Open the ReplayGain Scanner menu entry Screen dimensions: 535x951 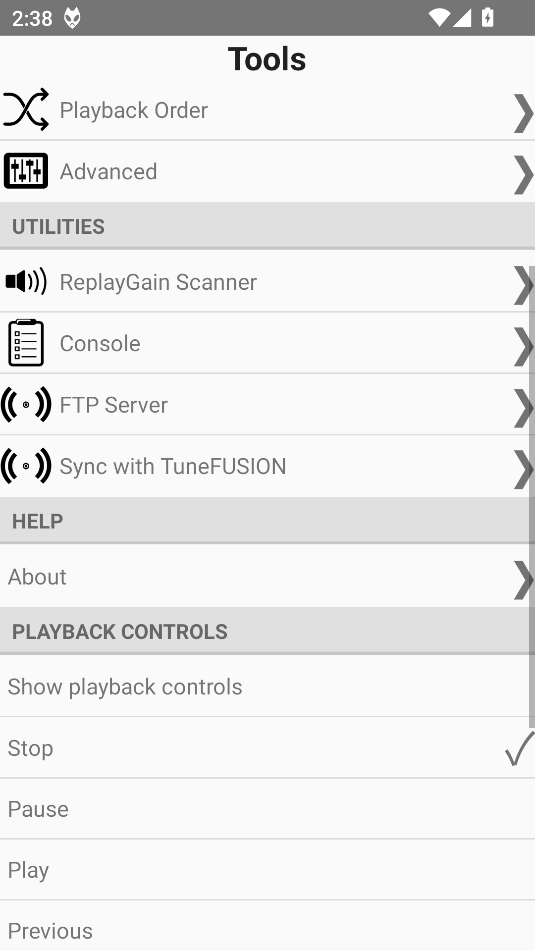(268, 282)
